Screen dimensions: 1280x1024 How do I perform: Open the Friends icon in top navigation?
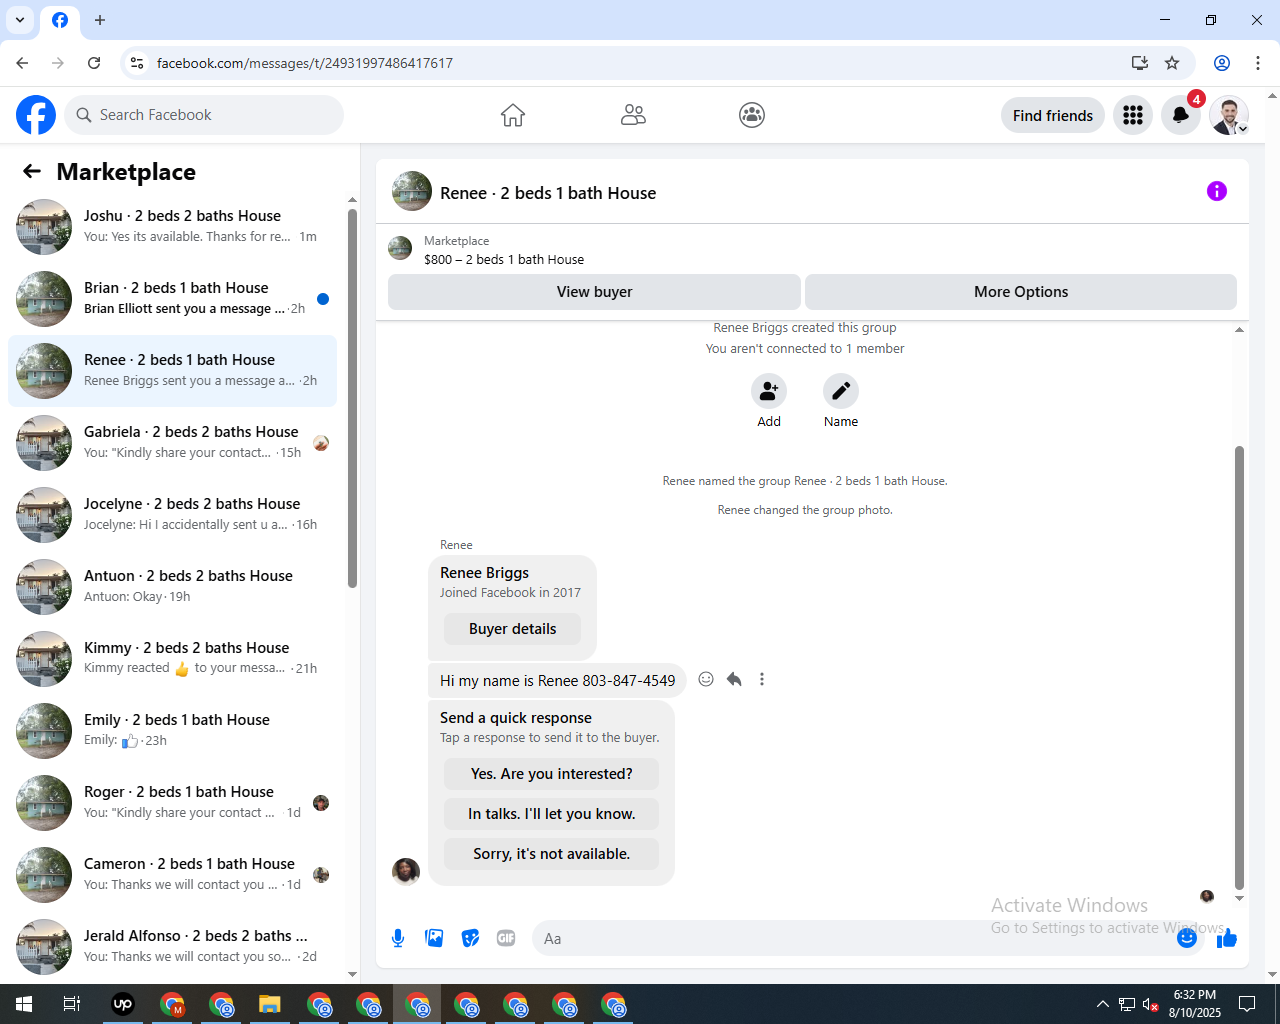tap(633, 115)
